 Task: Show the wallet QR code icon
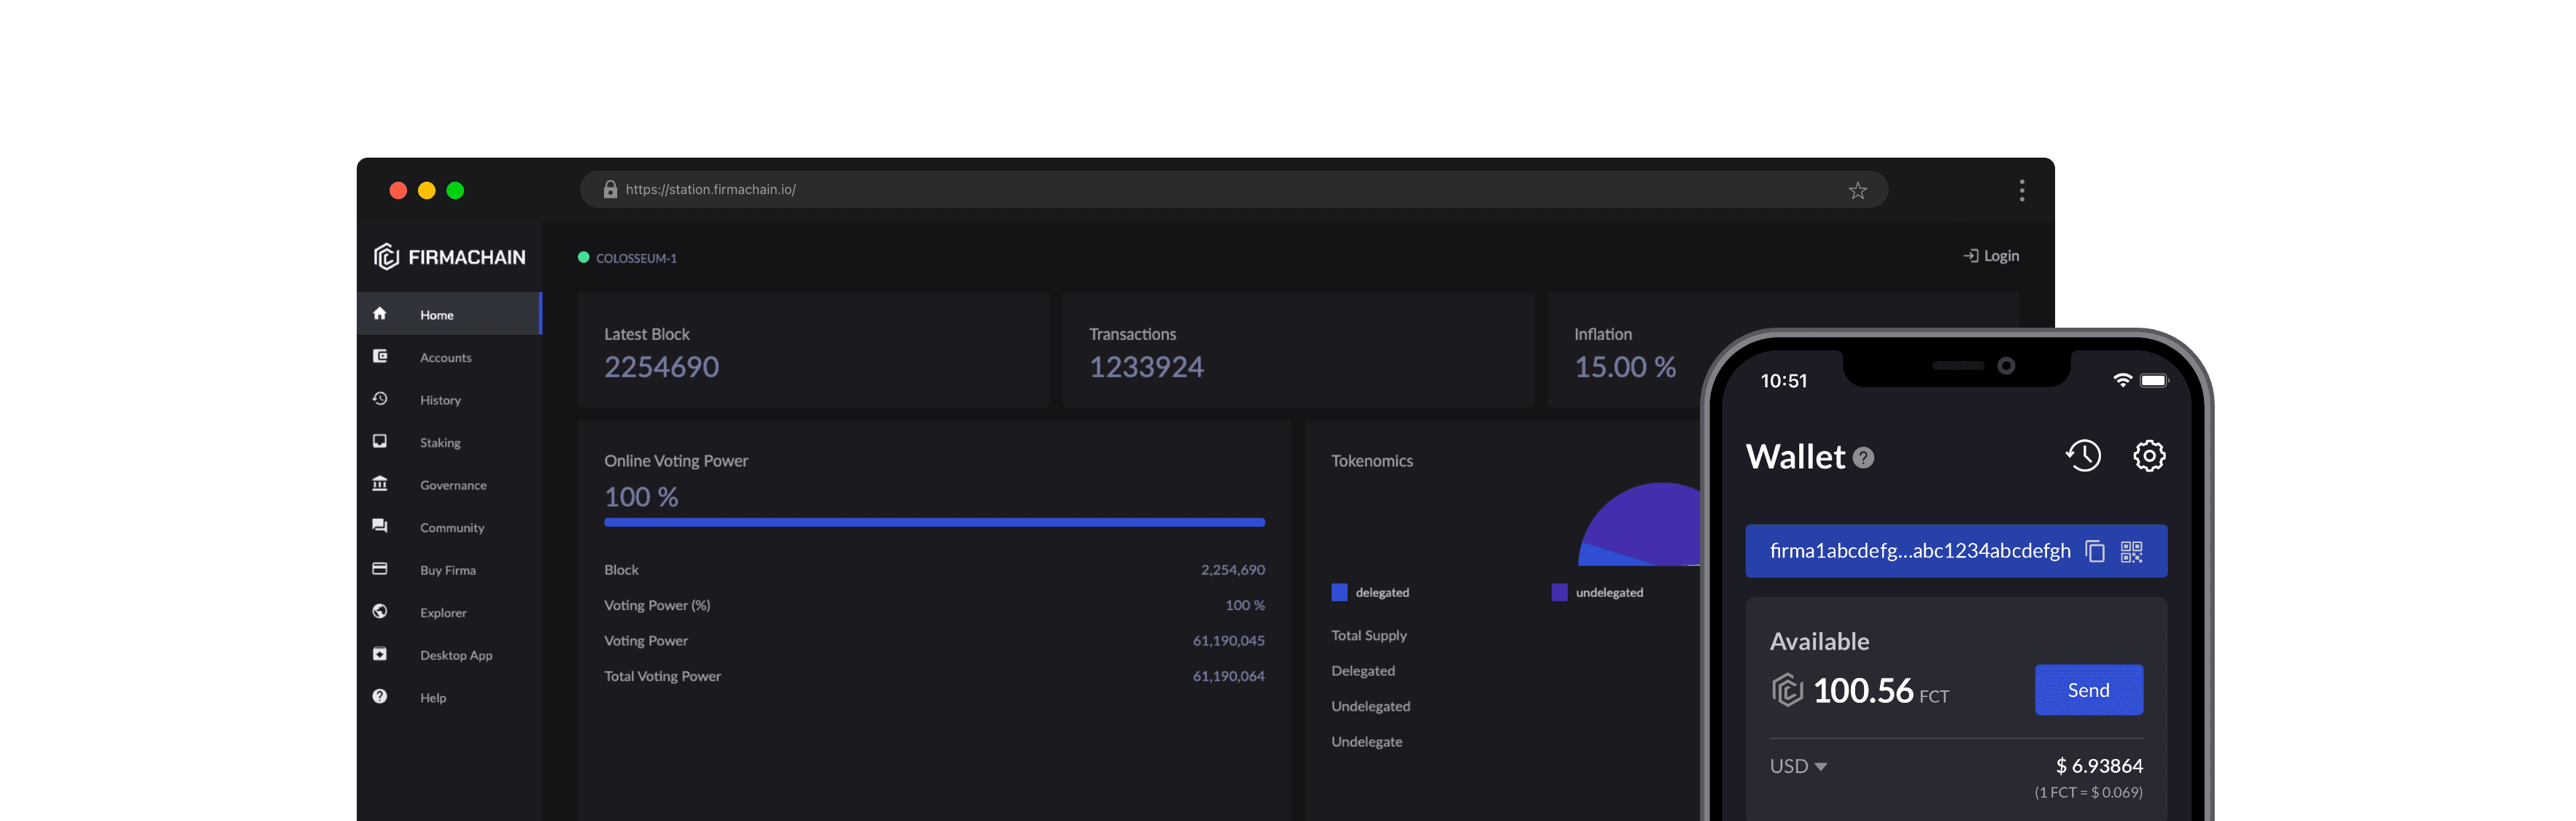[x=2131, y=551]
